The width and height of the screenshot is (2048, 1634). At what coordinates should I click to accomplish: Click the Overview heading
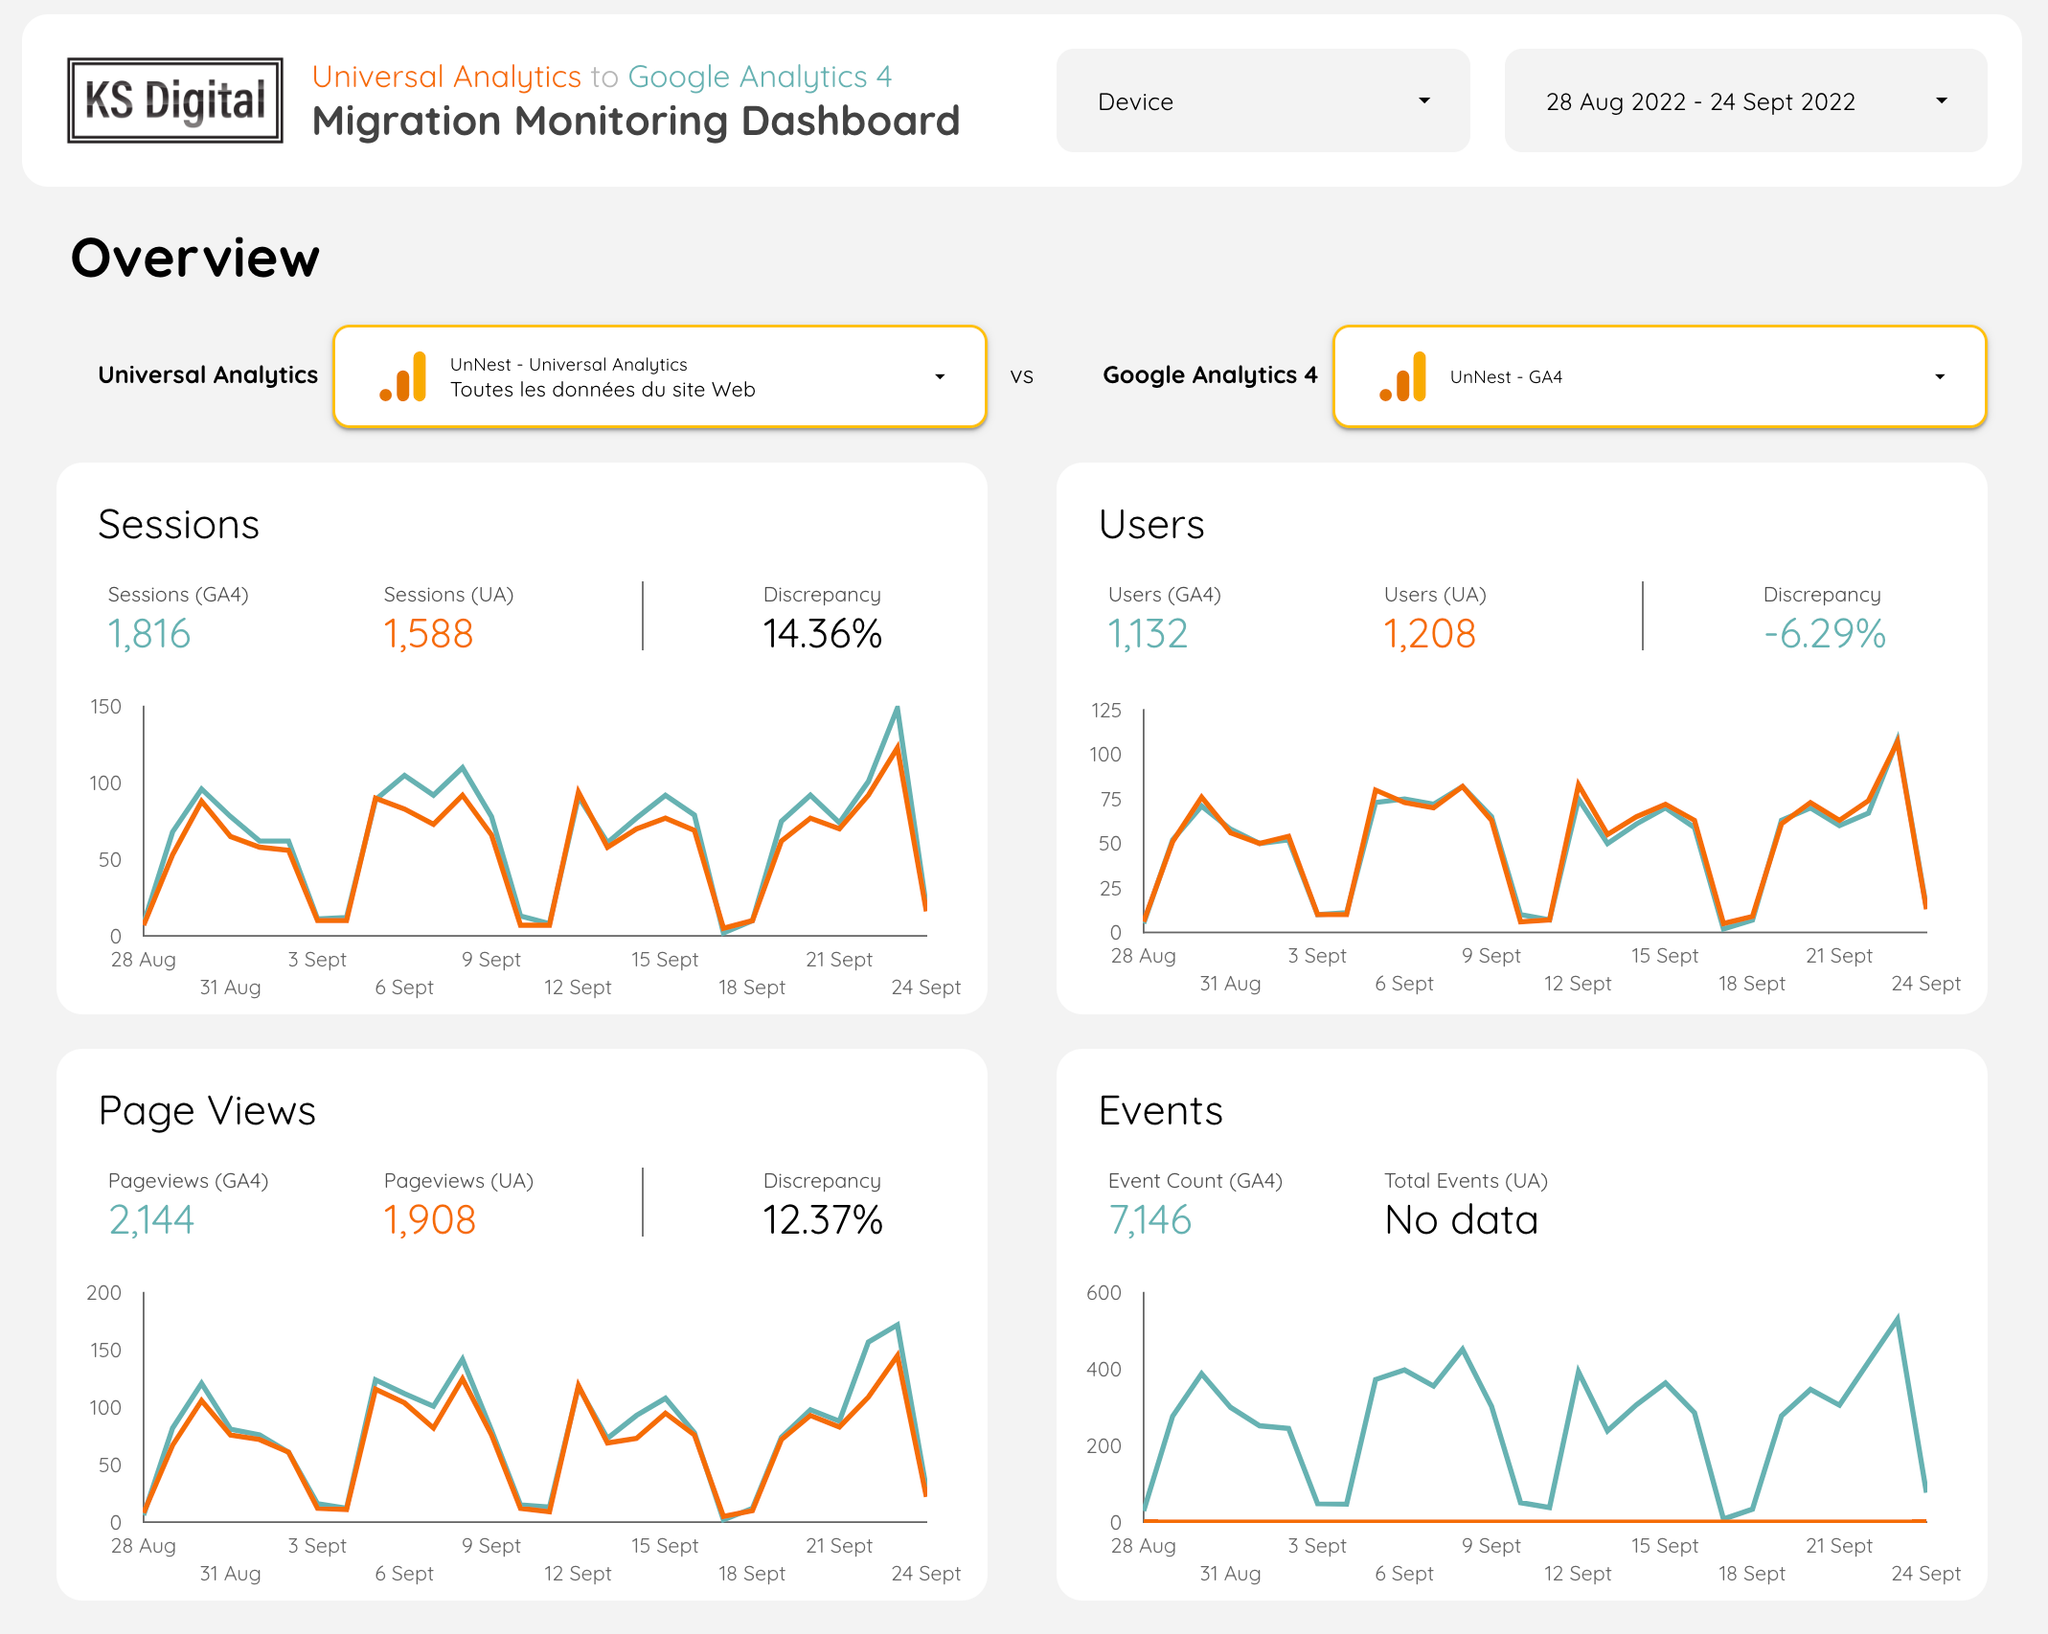(195, 258)
